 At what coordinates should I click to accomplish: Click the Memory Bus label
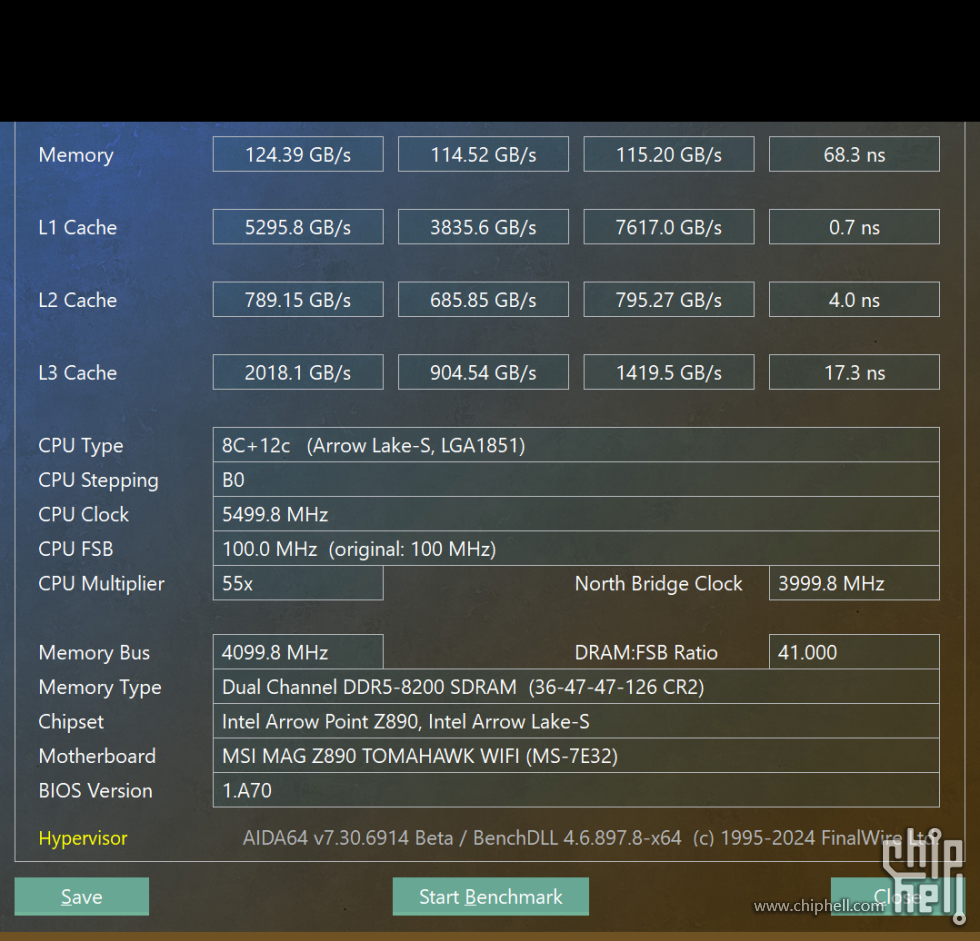[x=94, y=652]
